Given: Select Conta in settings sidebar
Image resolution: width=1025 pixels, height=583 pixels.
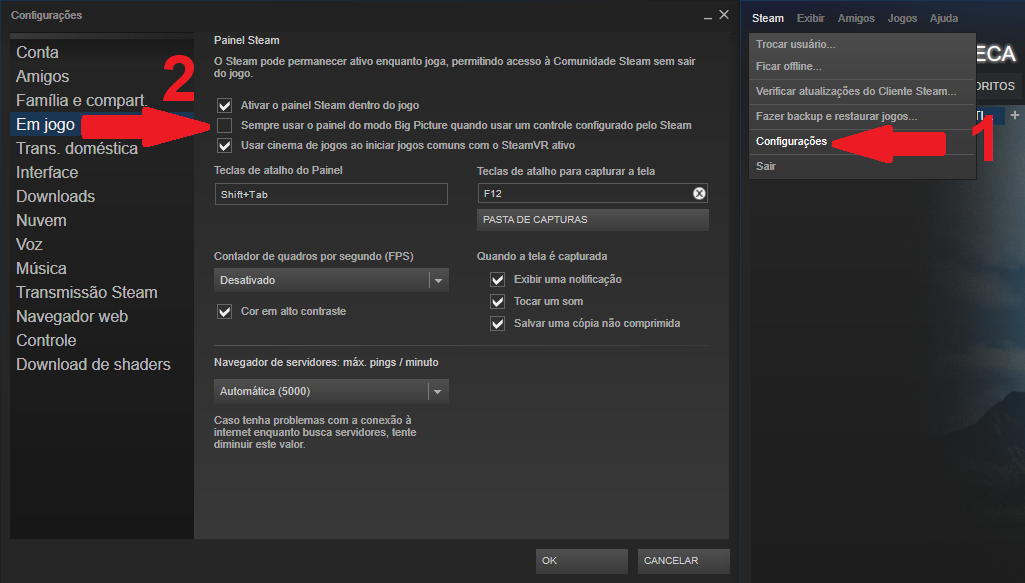Looking at the screenshot, I should click(102, 52).
